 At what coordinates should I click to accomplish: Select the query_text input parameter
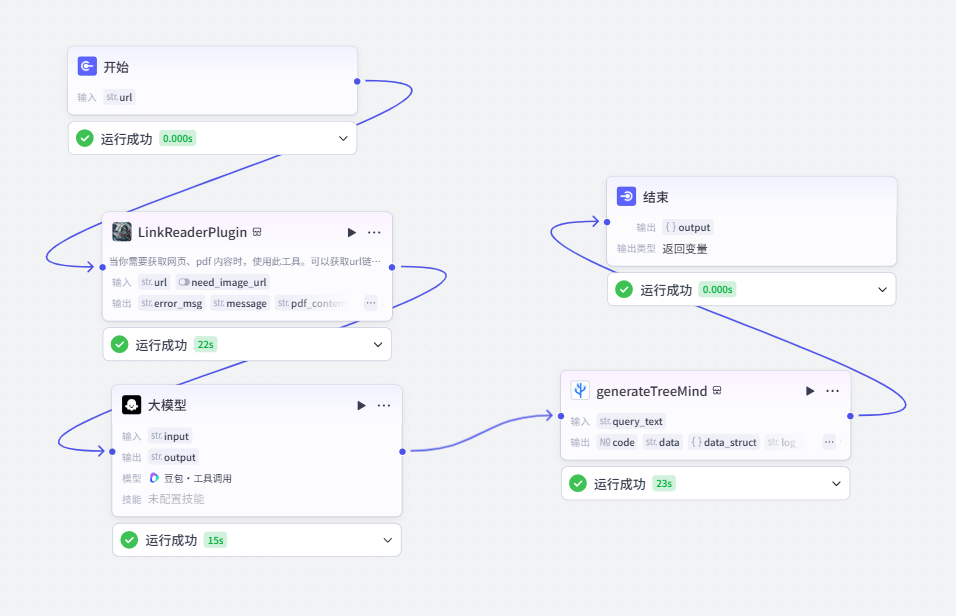click(631, 421)
